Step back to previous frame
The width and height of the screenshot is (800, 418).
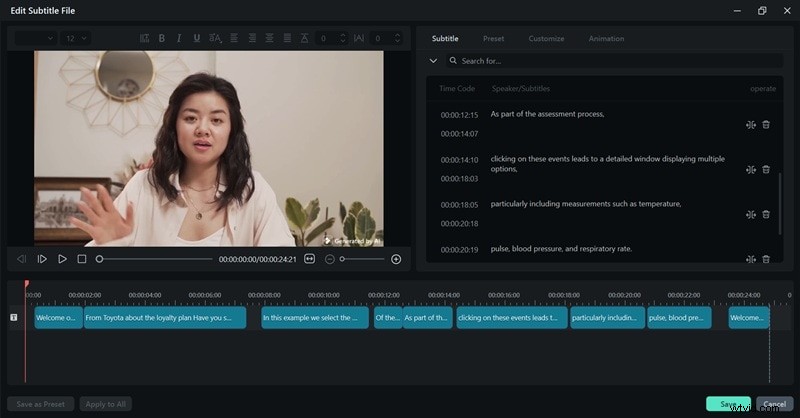pyautogui.click(x=21, y=259)
